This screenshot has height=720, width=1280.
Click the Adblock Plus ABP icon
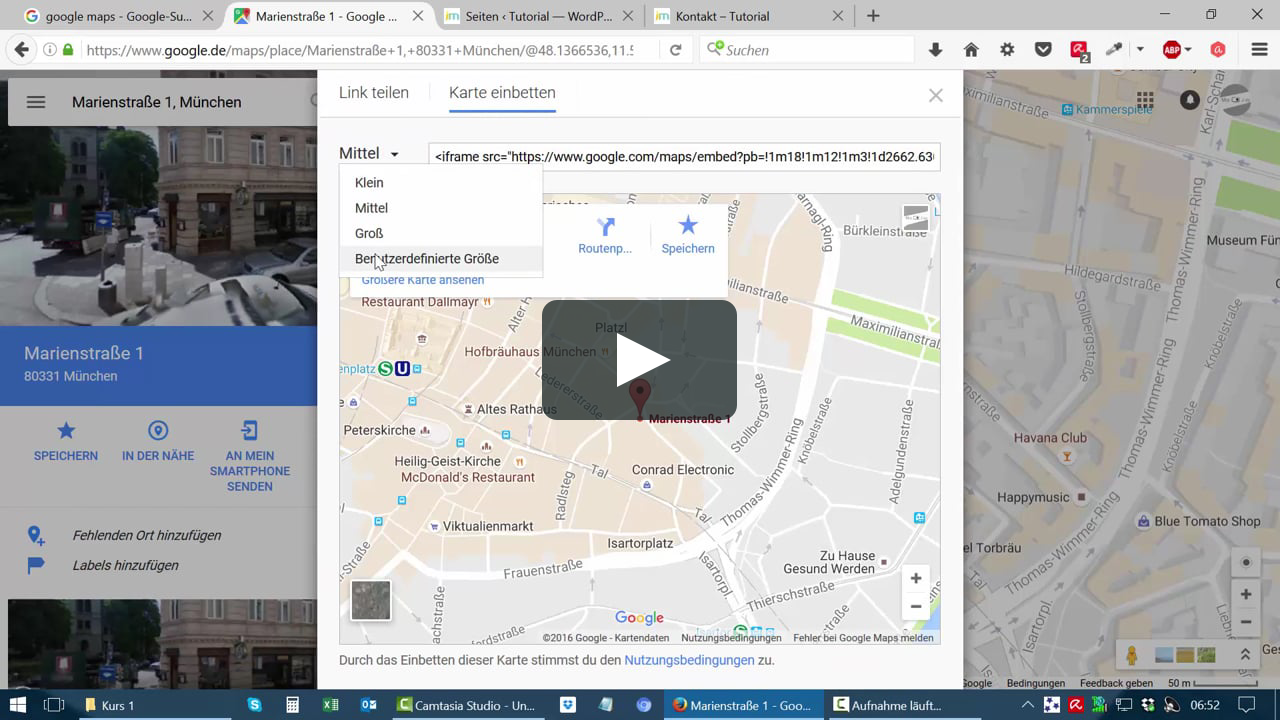pos(1172,50)
